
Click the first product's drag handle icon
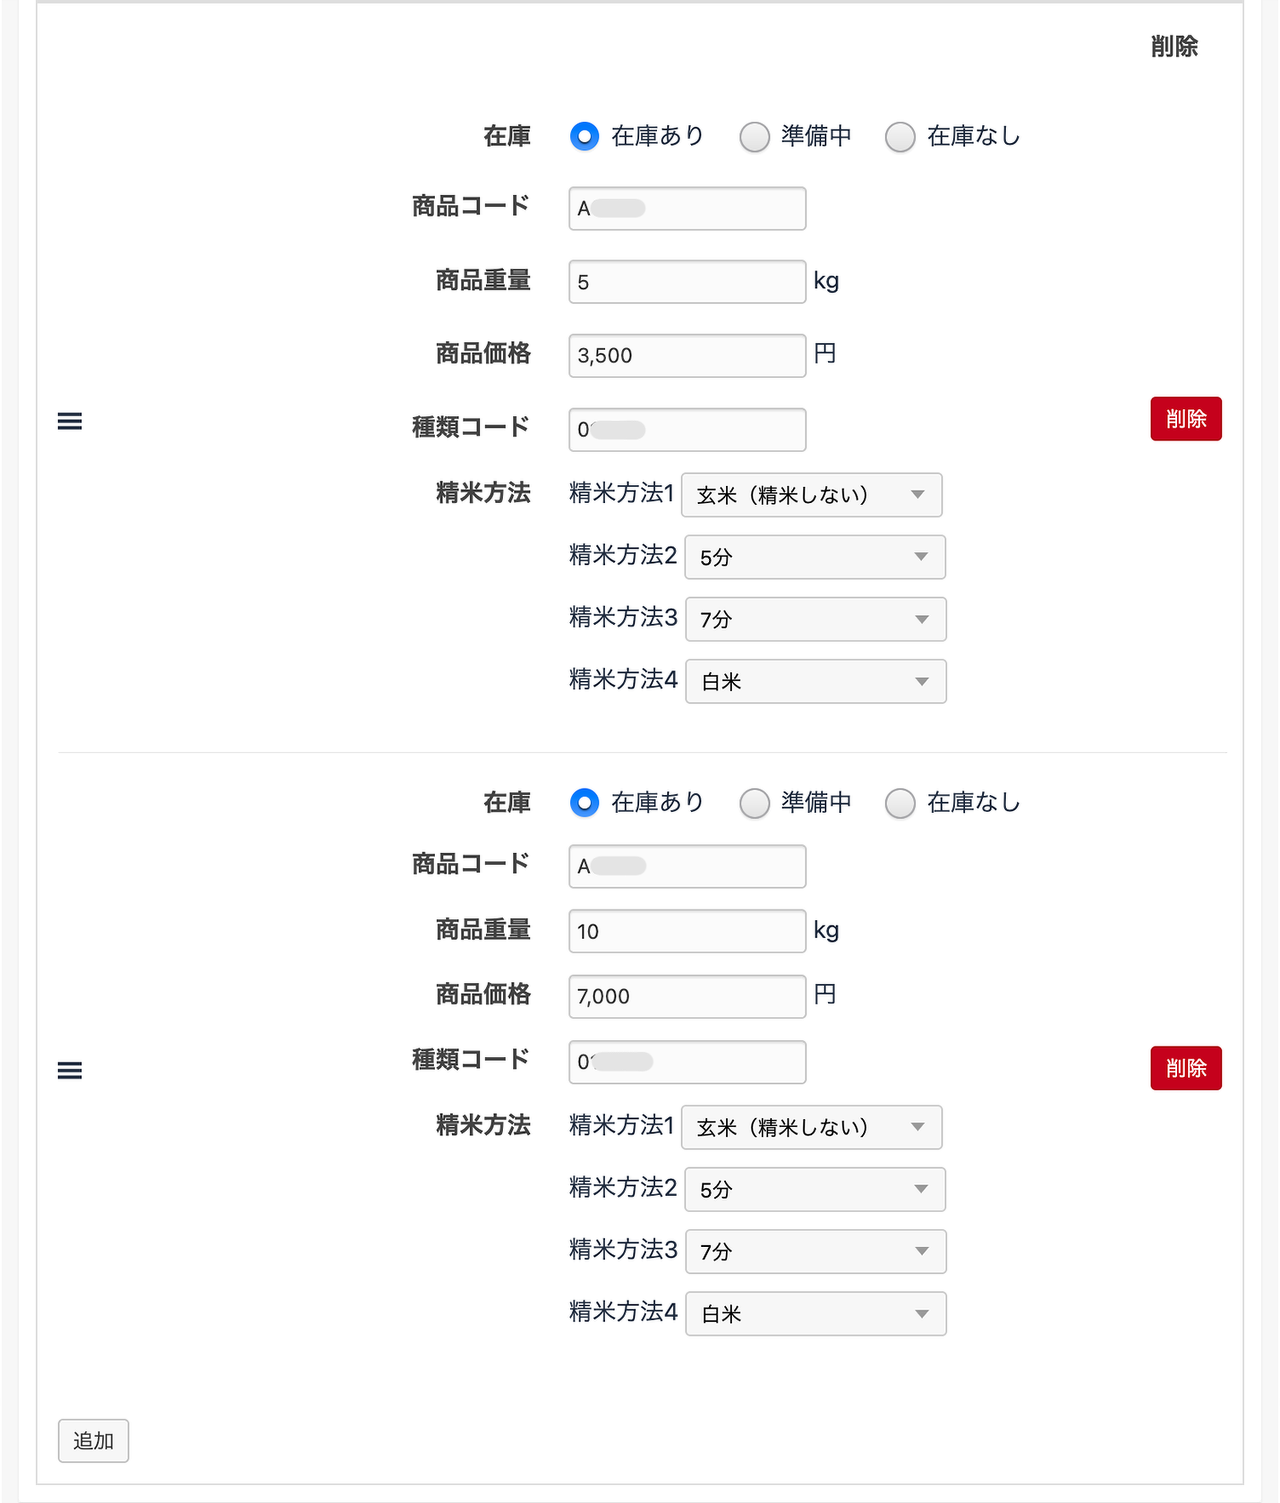(x=70, y=421)
